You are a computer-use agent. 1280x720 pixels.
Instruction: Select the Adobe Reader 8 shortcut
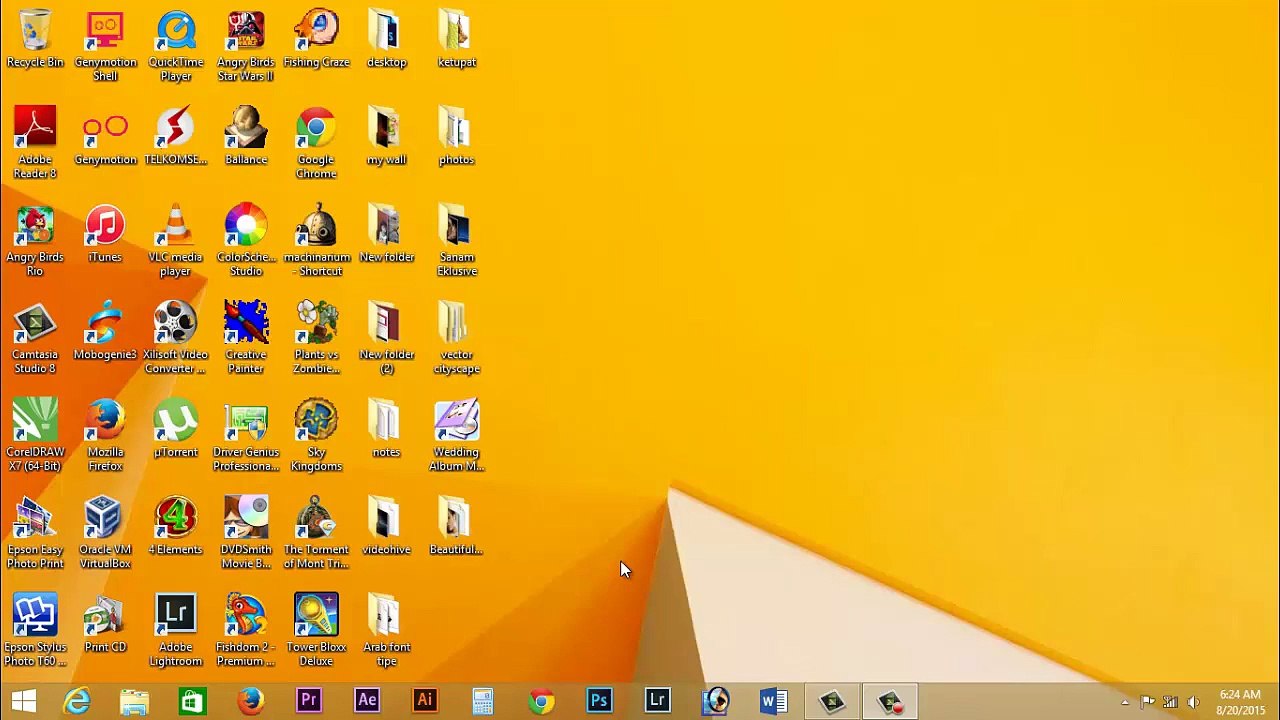pos(35,144)
